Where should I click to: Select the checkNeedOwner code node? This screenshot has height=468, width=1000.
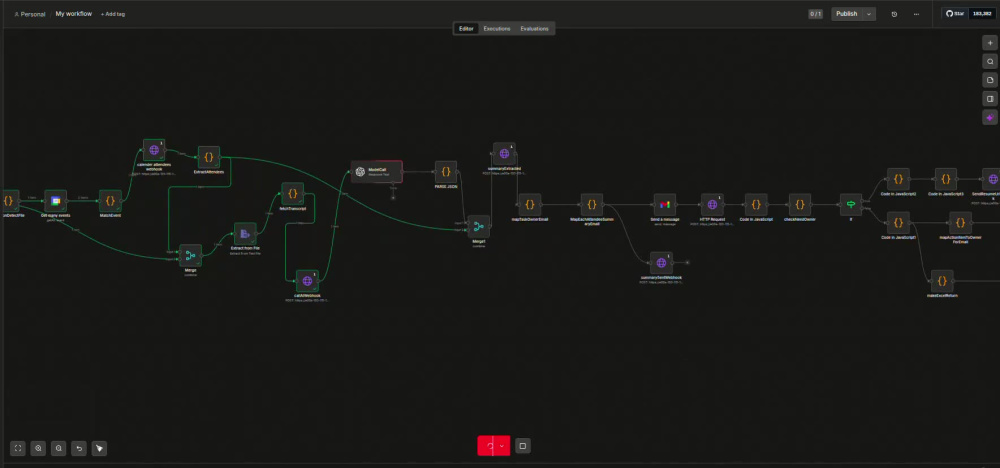(x=800, y=205)
